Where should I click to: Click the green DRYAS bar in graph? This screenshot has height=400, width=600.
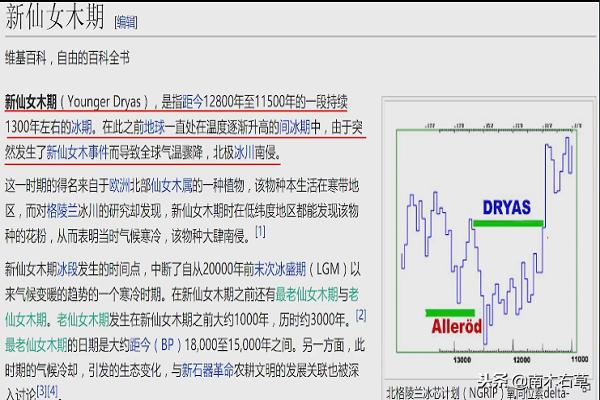pos(507,221)
